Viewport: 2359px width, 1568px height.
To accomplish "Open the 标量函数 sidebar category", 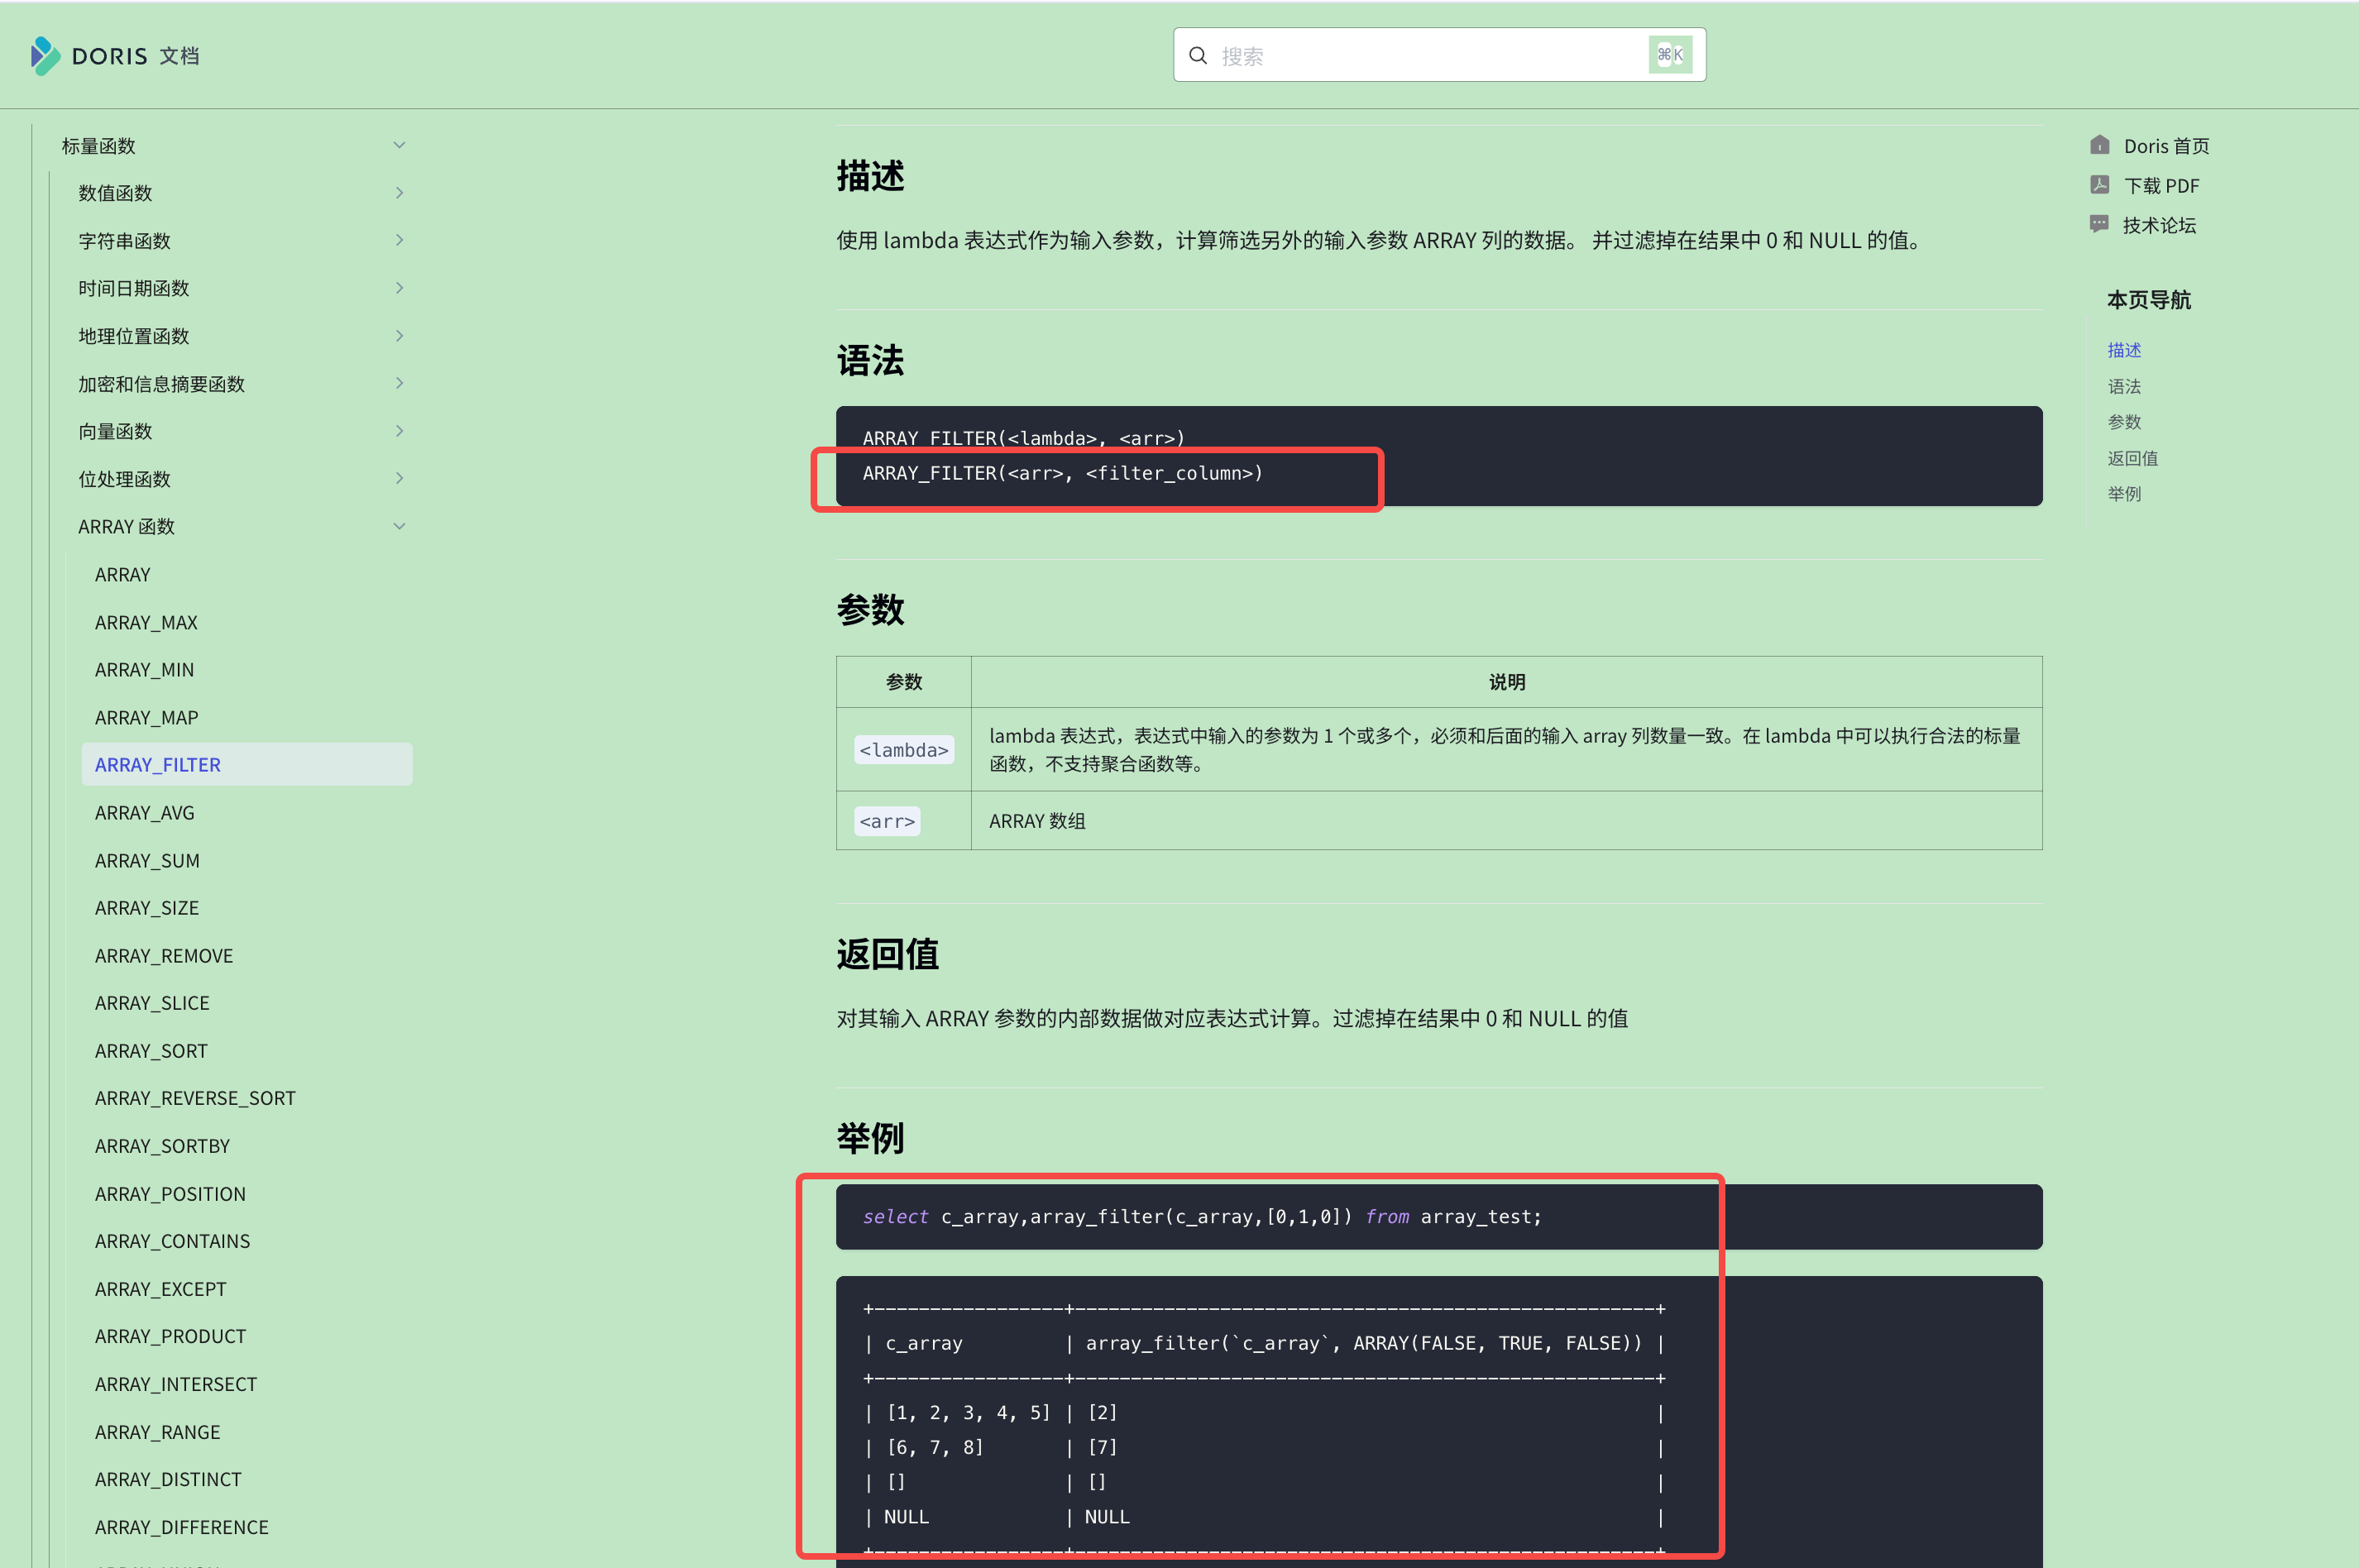I will click(98, 146).
